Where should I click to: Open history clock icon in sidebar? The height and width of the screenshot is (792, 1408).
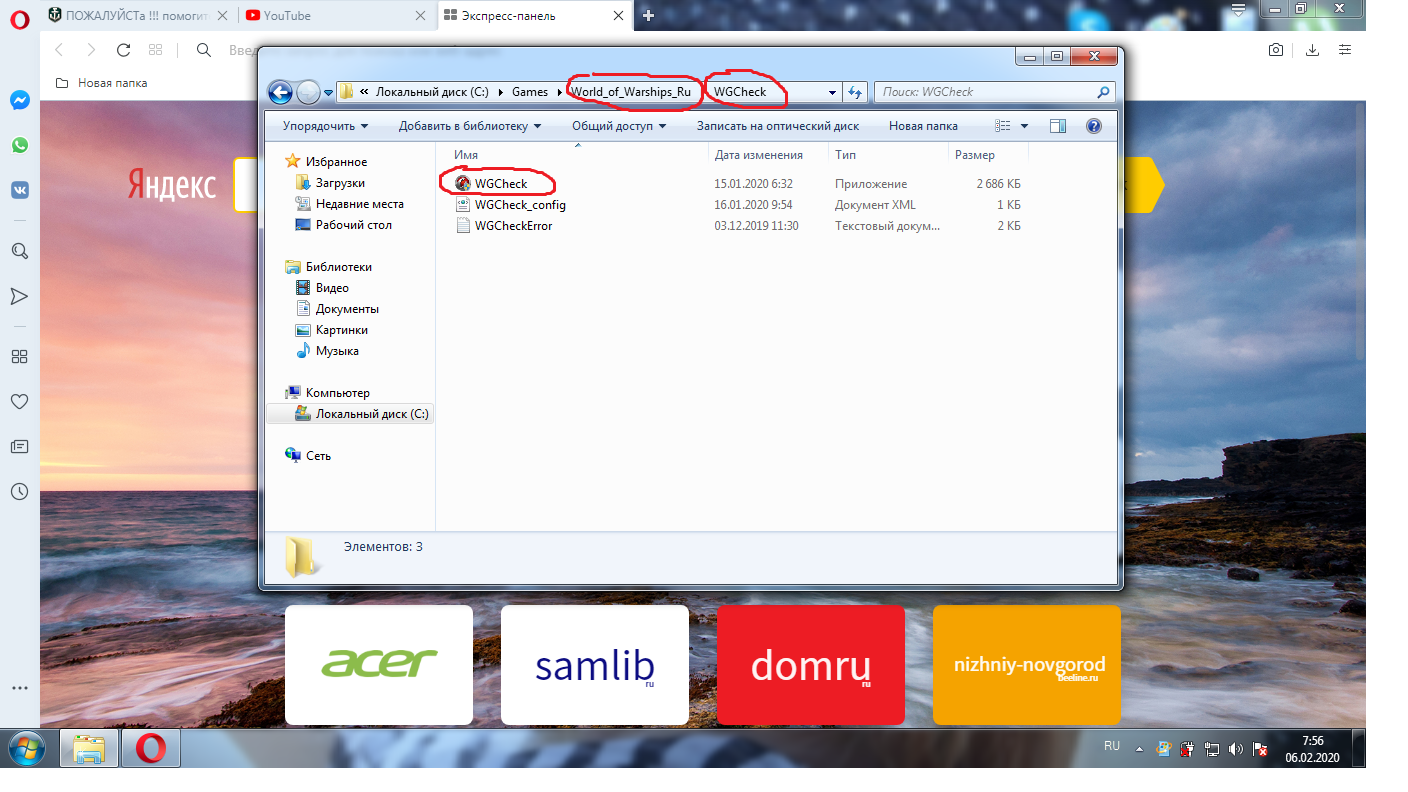tap(19, 491)
